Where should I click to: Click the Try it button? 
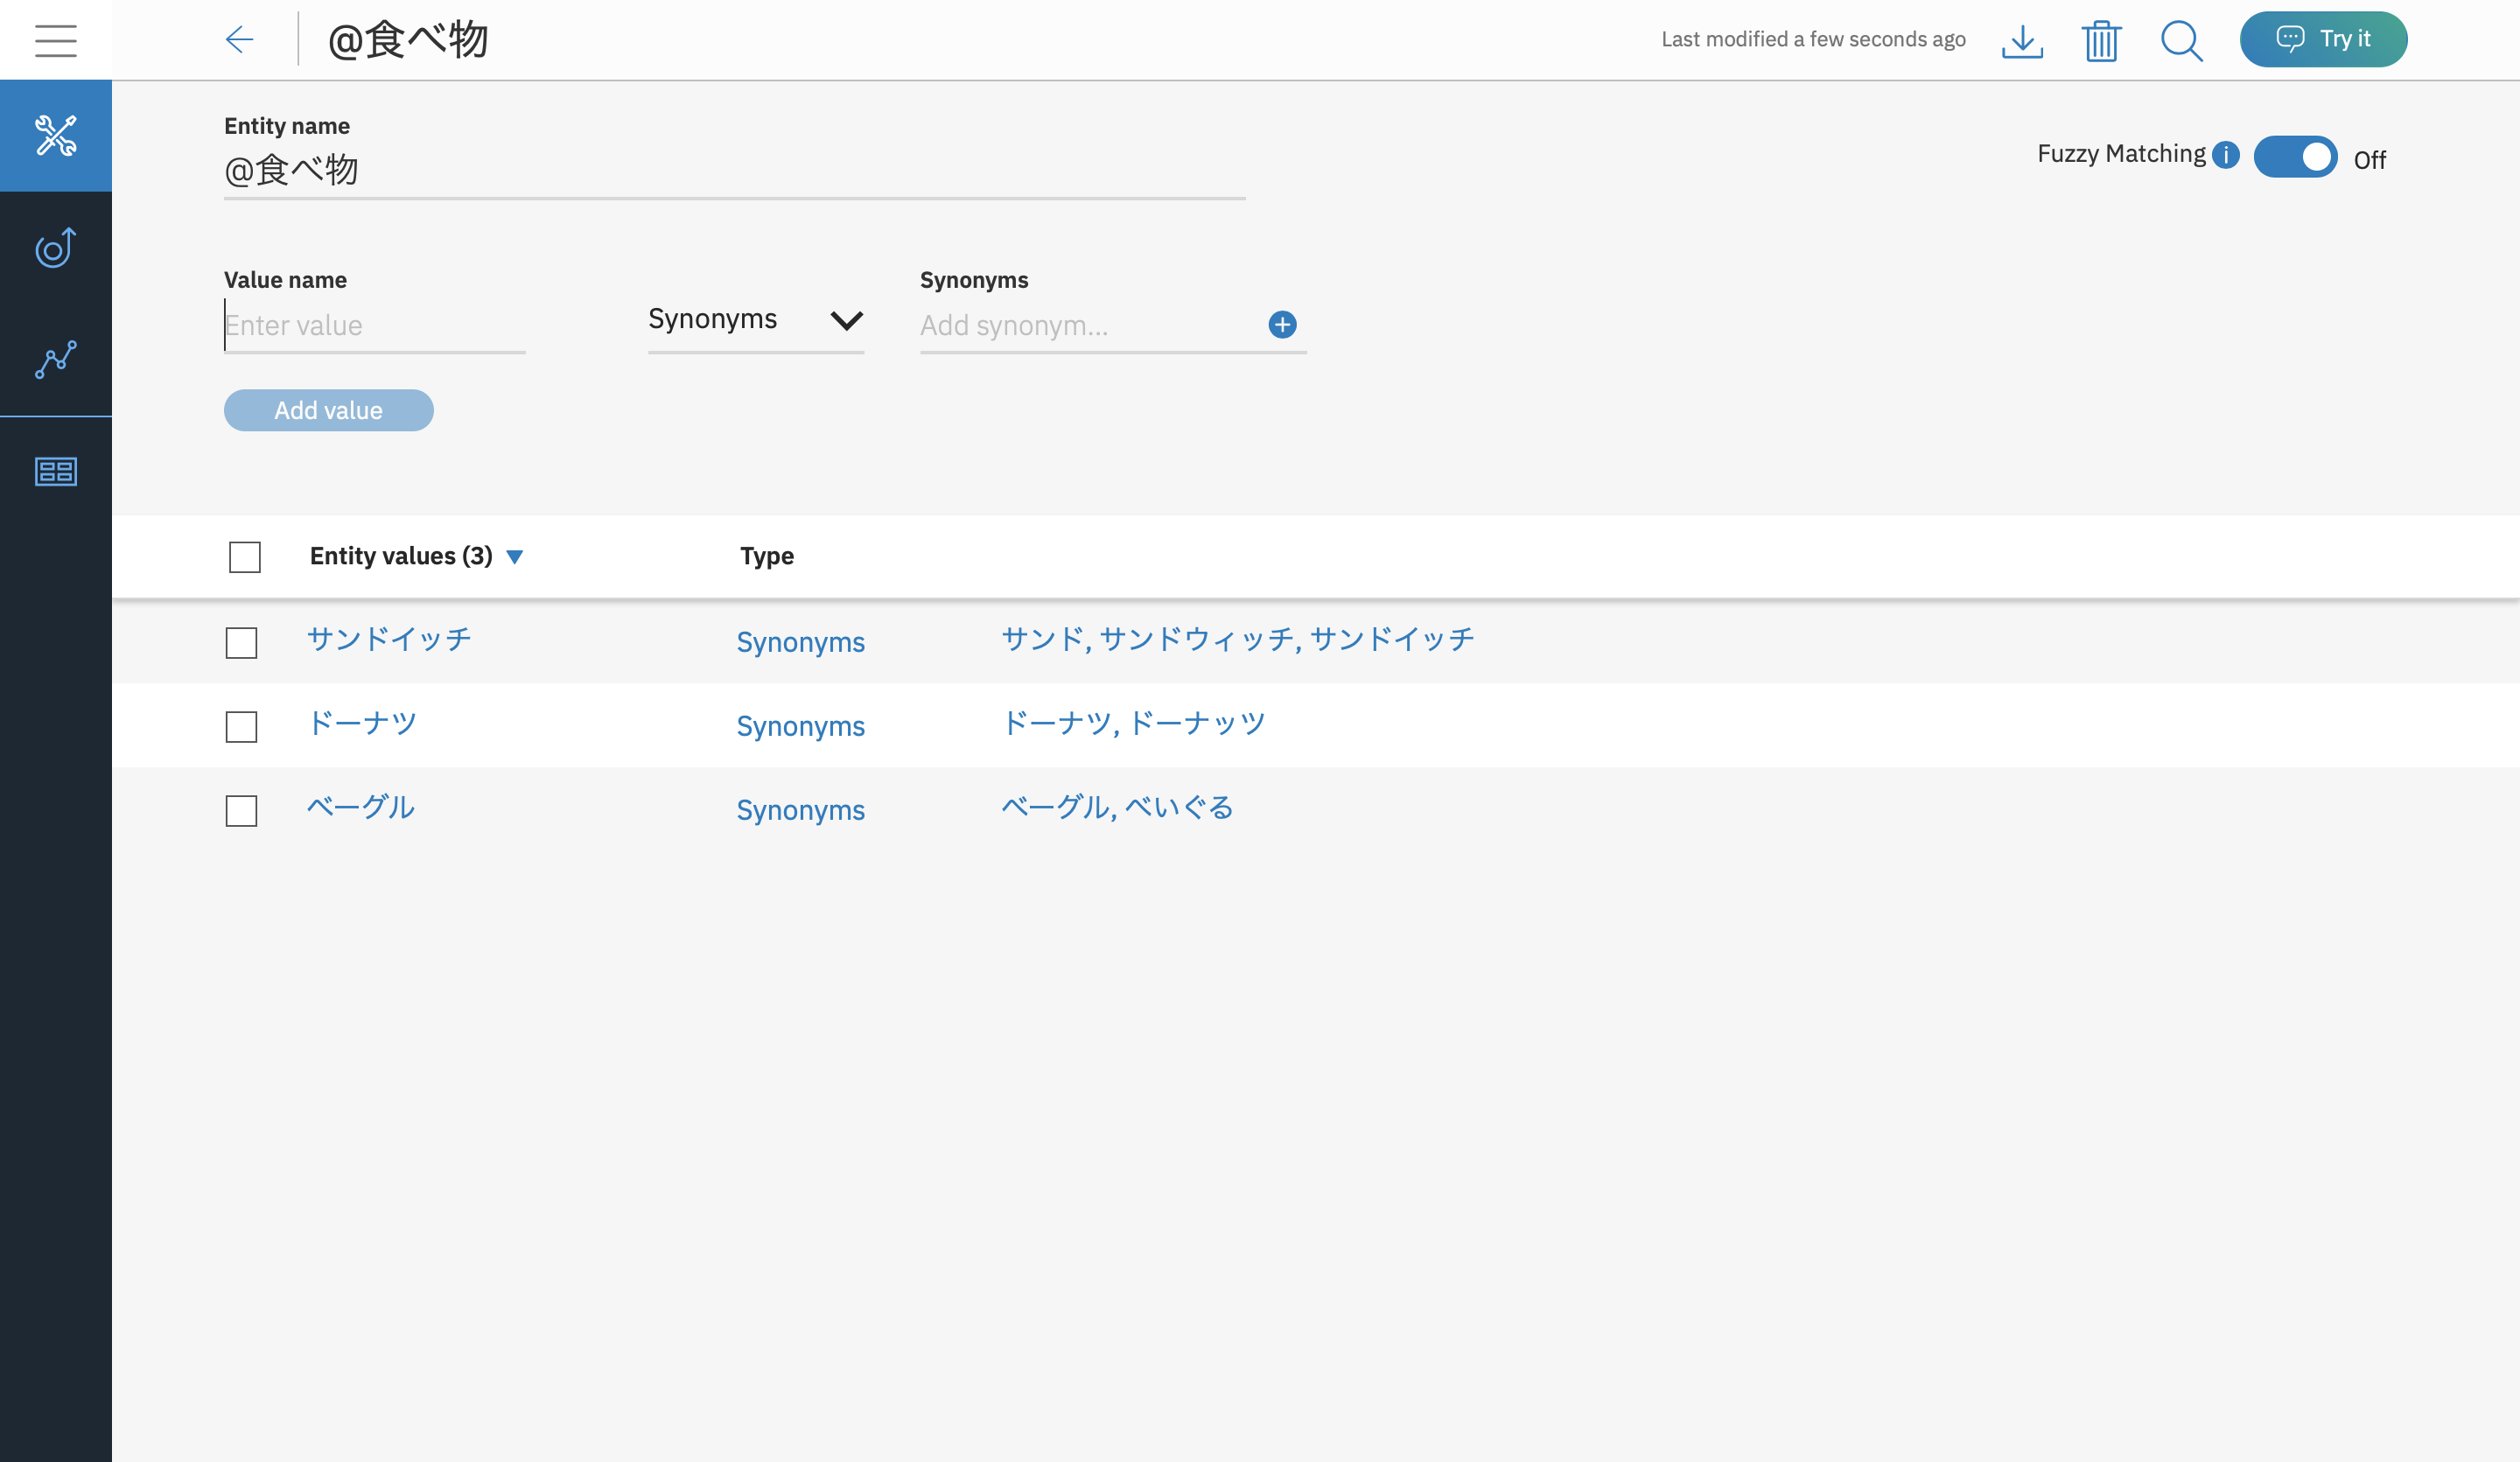click(x=2322, y=39)
